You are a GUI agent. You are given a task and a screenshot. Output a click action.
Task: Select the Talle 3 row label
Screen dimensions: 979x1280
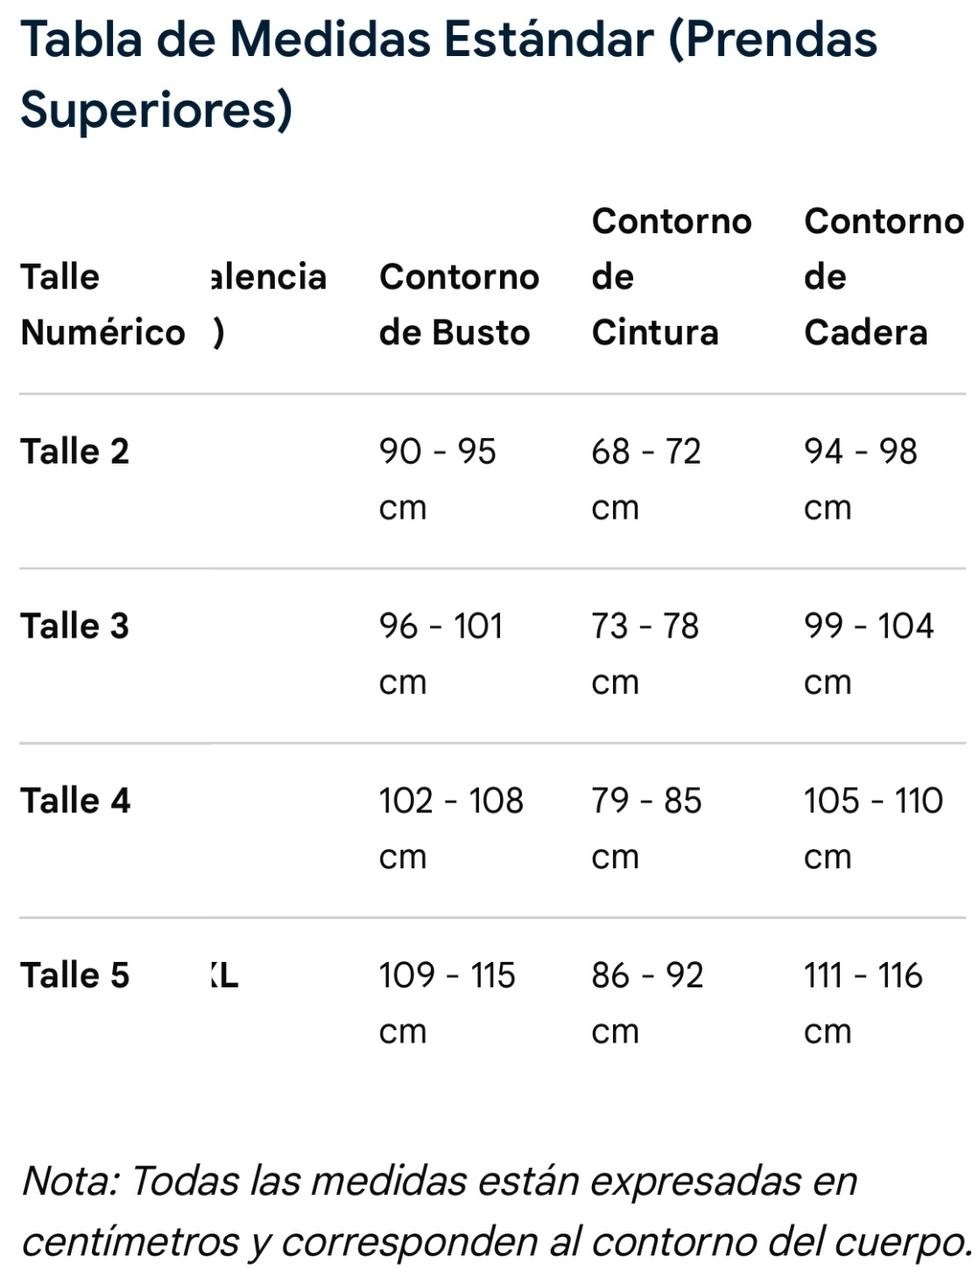coord(75,626)
